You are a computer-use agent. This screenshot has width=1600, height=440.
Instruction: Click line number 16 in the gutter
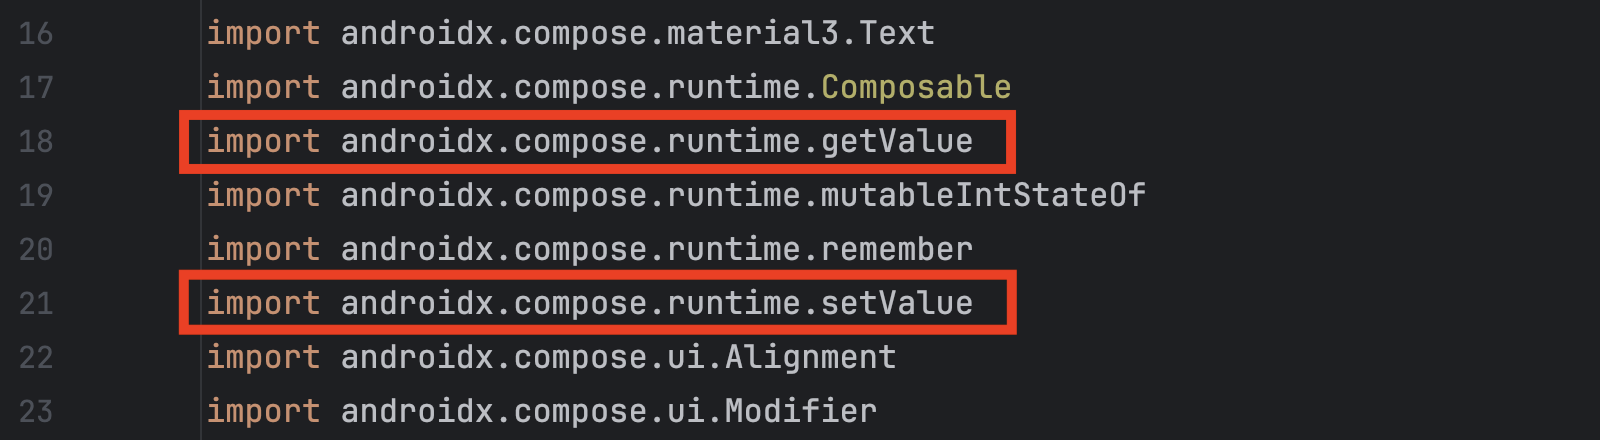pos(36,34)
